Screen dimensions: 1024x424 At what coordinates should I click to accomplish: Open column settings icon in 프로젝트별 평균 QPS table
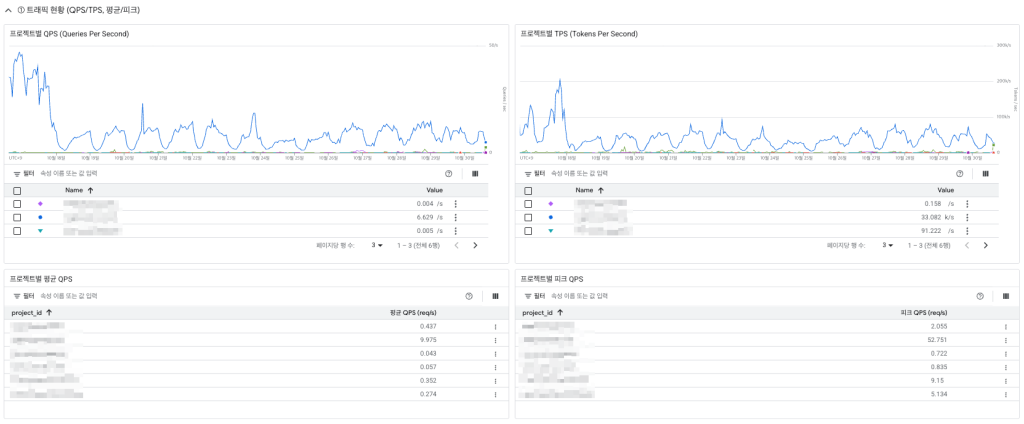point(495,296)
